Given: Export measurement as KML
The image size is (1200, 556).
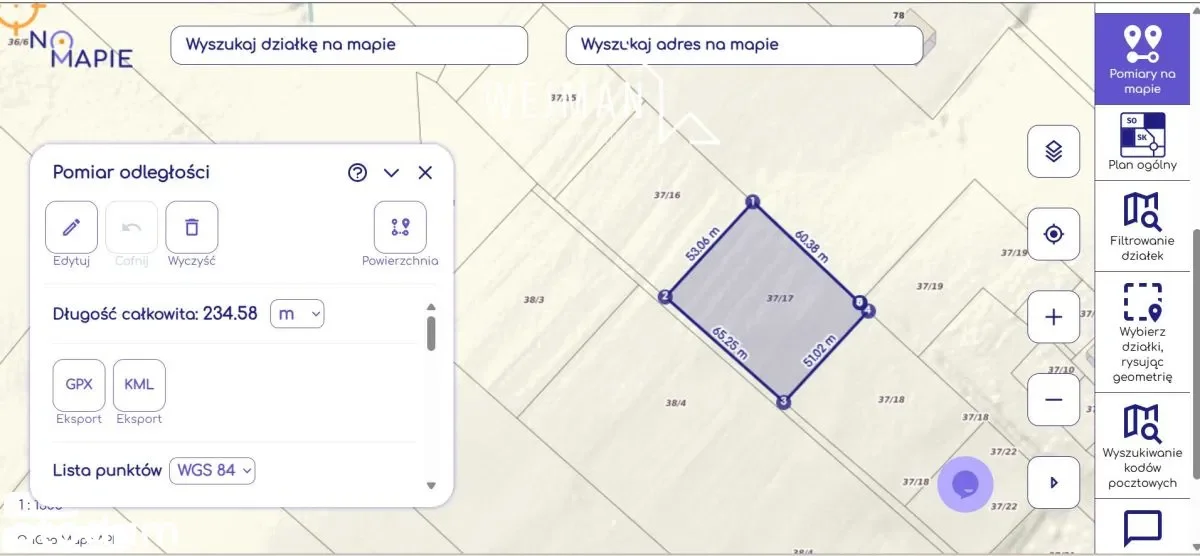Looking at the screenshot, I should 139,385.
